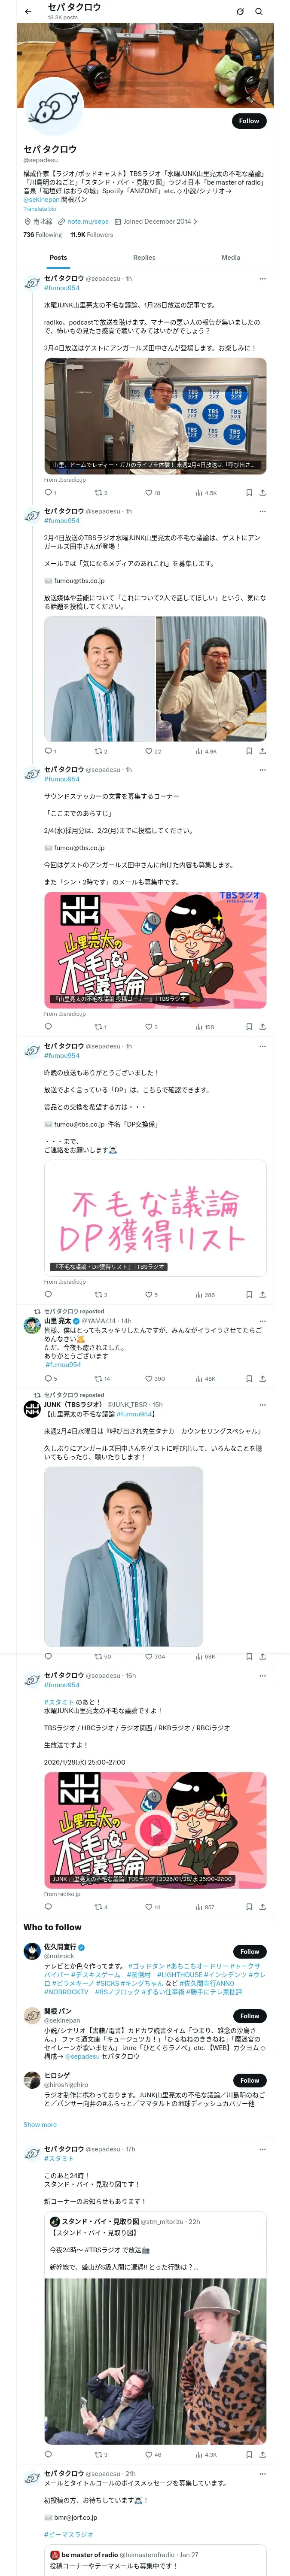
Task: Open the search icon in profile header
Action: tap(259, 12)
